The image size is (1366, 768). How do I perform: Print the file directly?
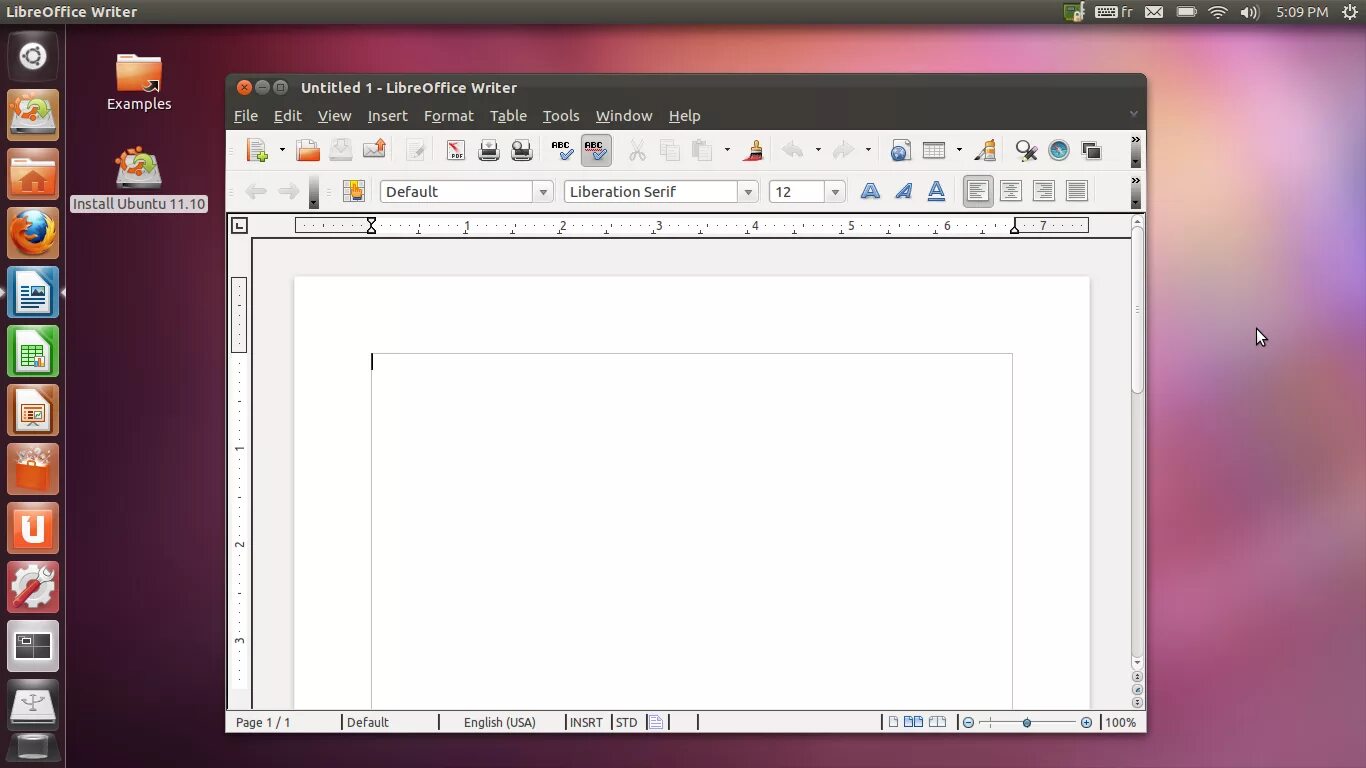pyautogui.click(x=489, y=150)
